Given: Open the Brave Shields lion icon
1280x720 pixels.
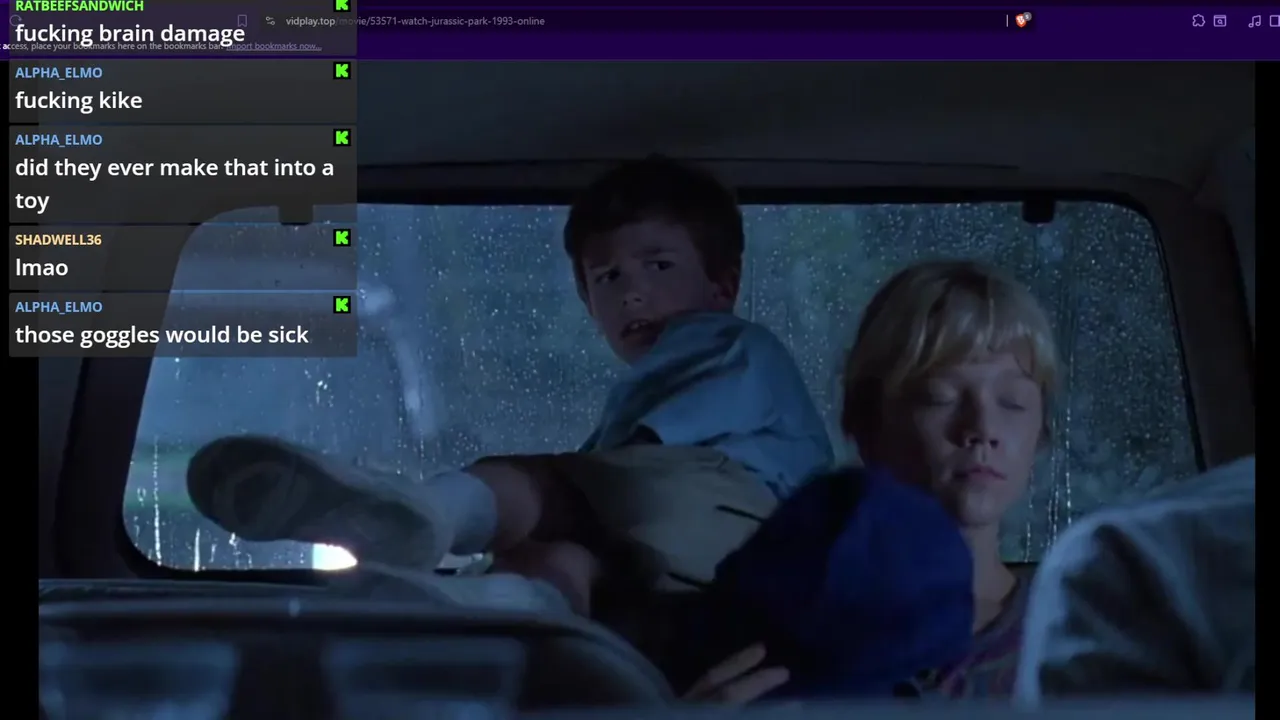Looking at the screenshot, I should click(1022, 20).
